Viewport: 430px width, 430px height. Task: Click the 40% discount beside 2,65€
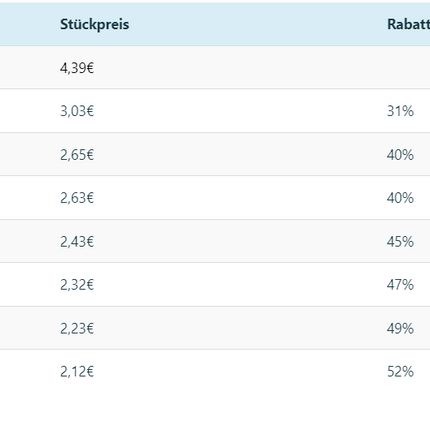click(400, 155)
